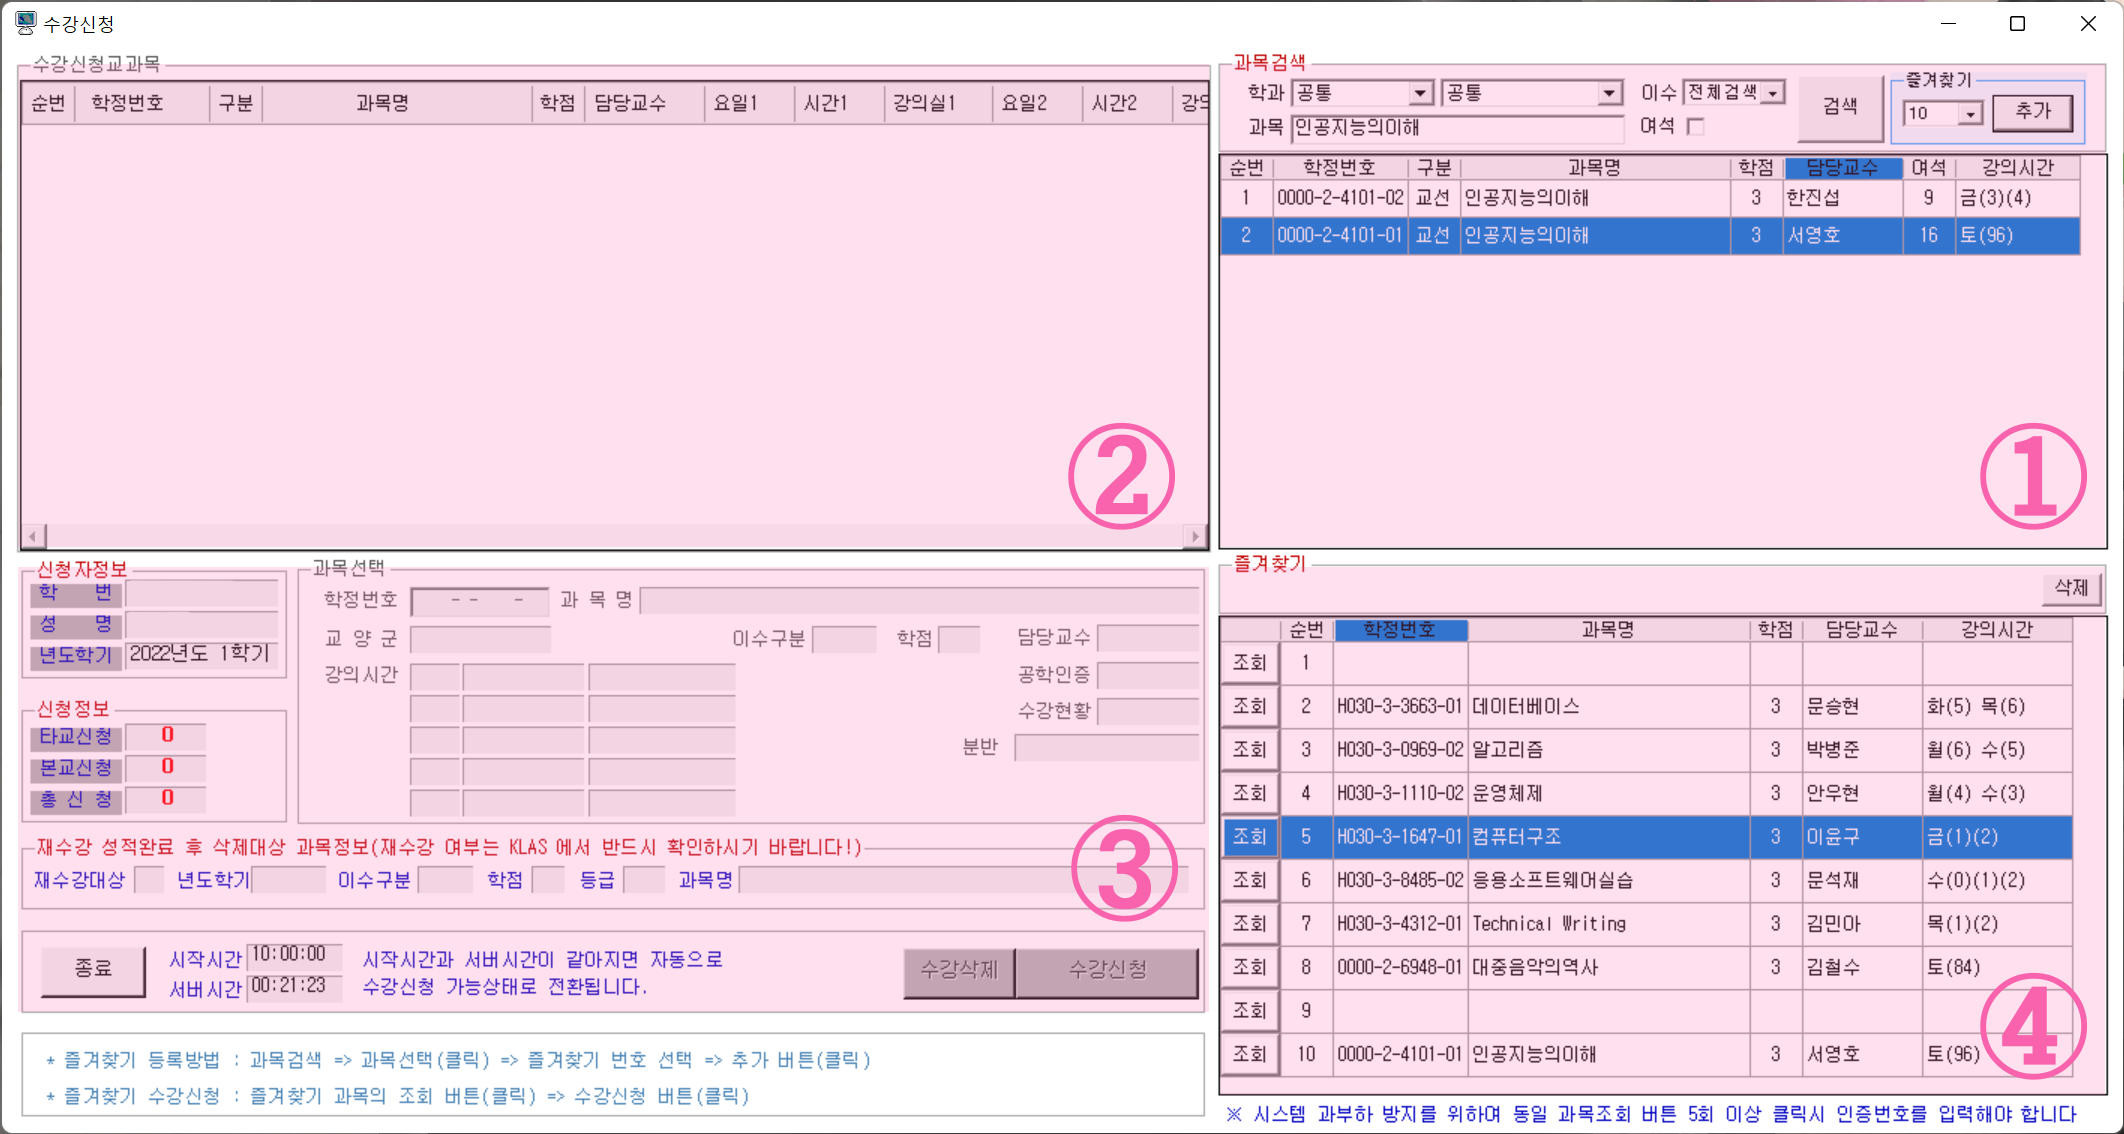Click the 학정번호 field in 과목선택
The image size is (2124, 1134).
(x=480, y=600)
